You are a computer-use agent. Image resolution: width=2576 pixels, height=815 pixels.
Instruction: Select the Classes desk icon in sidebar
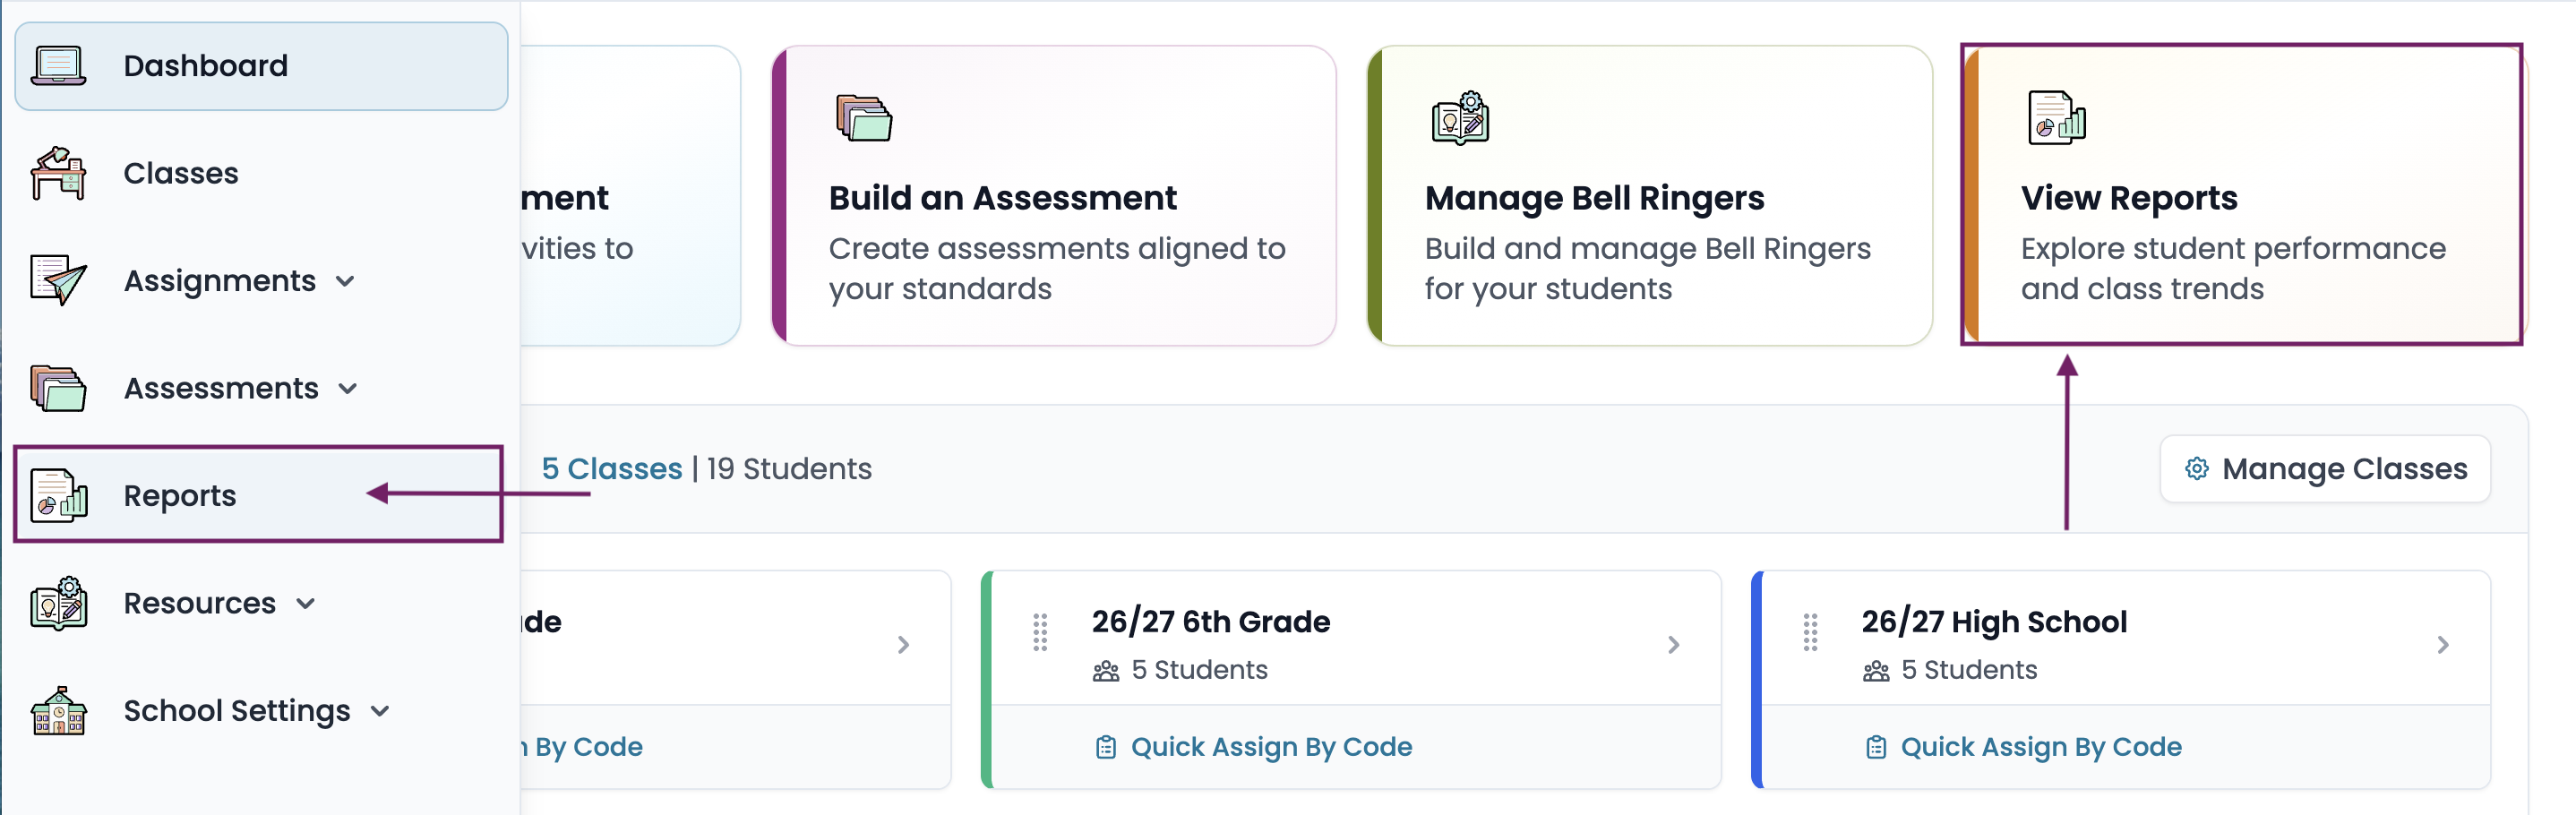58,173
